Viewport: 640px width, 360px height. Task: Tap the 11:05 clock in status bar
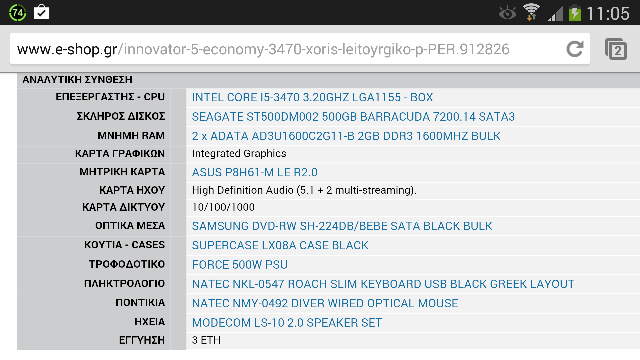click(x=608, y=13)
